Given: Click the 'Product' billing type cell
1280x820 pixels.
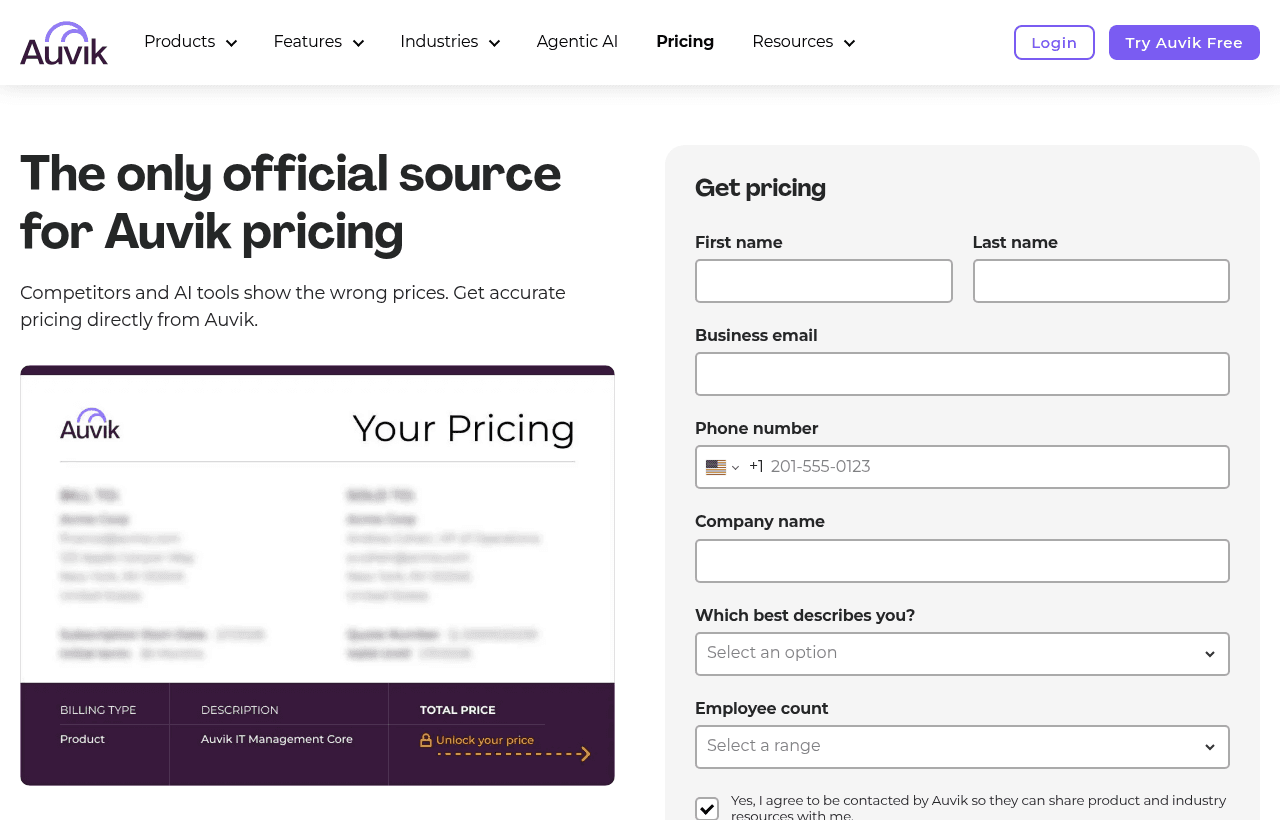Looking at the screenshot, I should [x=82, y=740].
